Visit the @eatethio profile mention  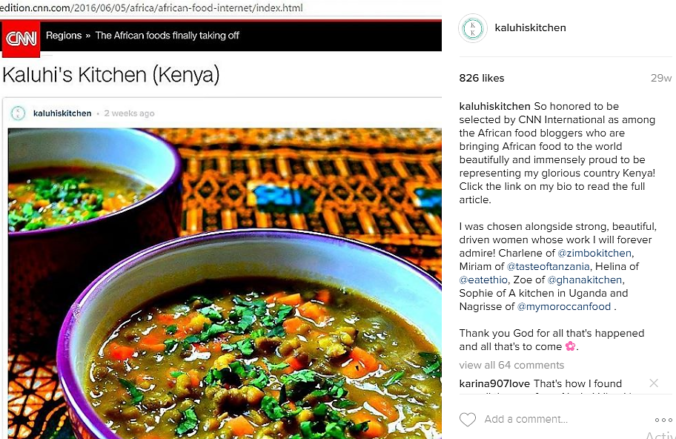click(483, 279)
